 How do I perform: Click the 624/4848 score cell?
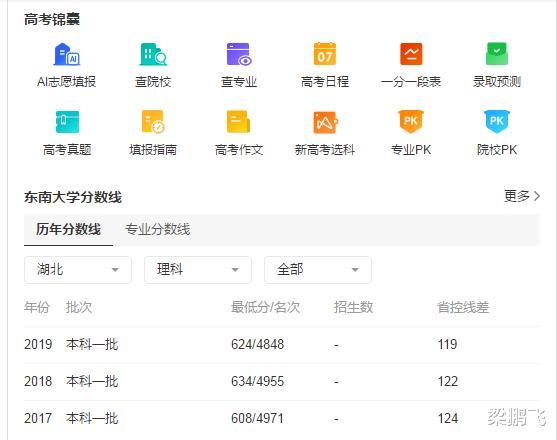click(x=258, y=344)
